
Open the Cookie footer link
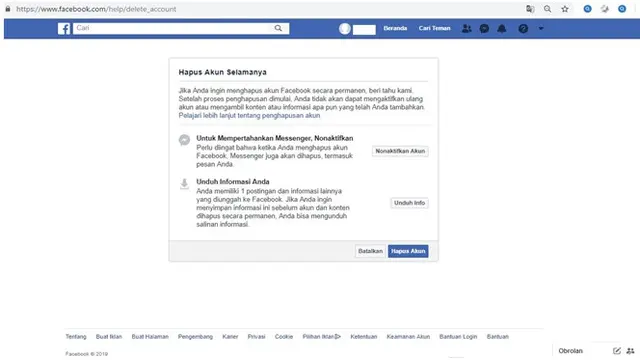pos(284,337)
